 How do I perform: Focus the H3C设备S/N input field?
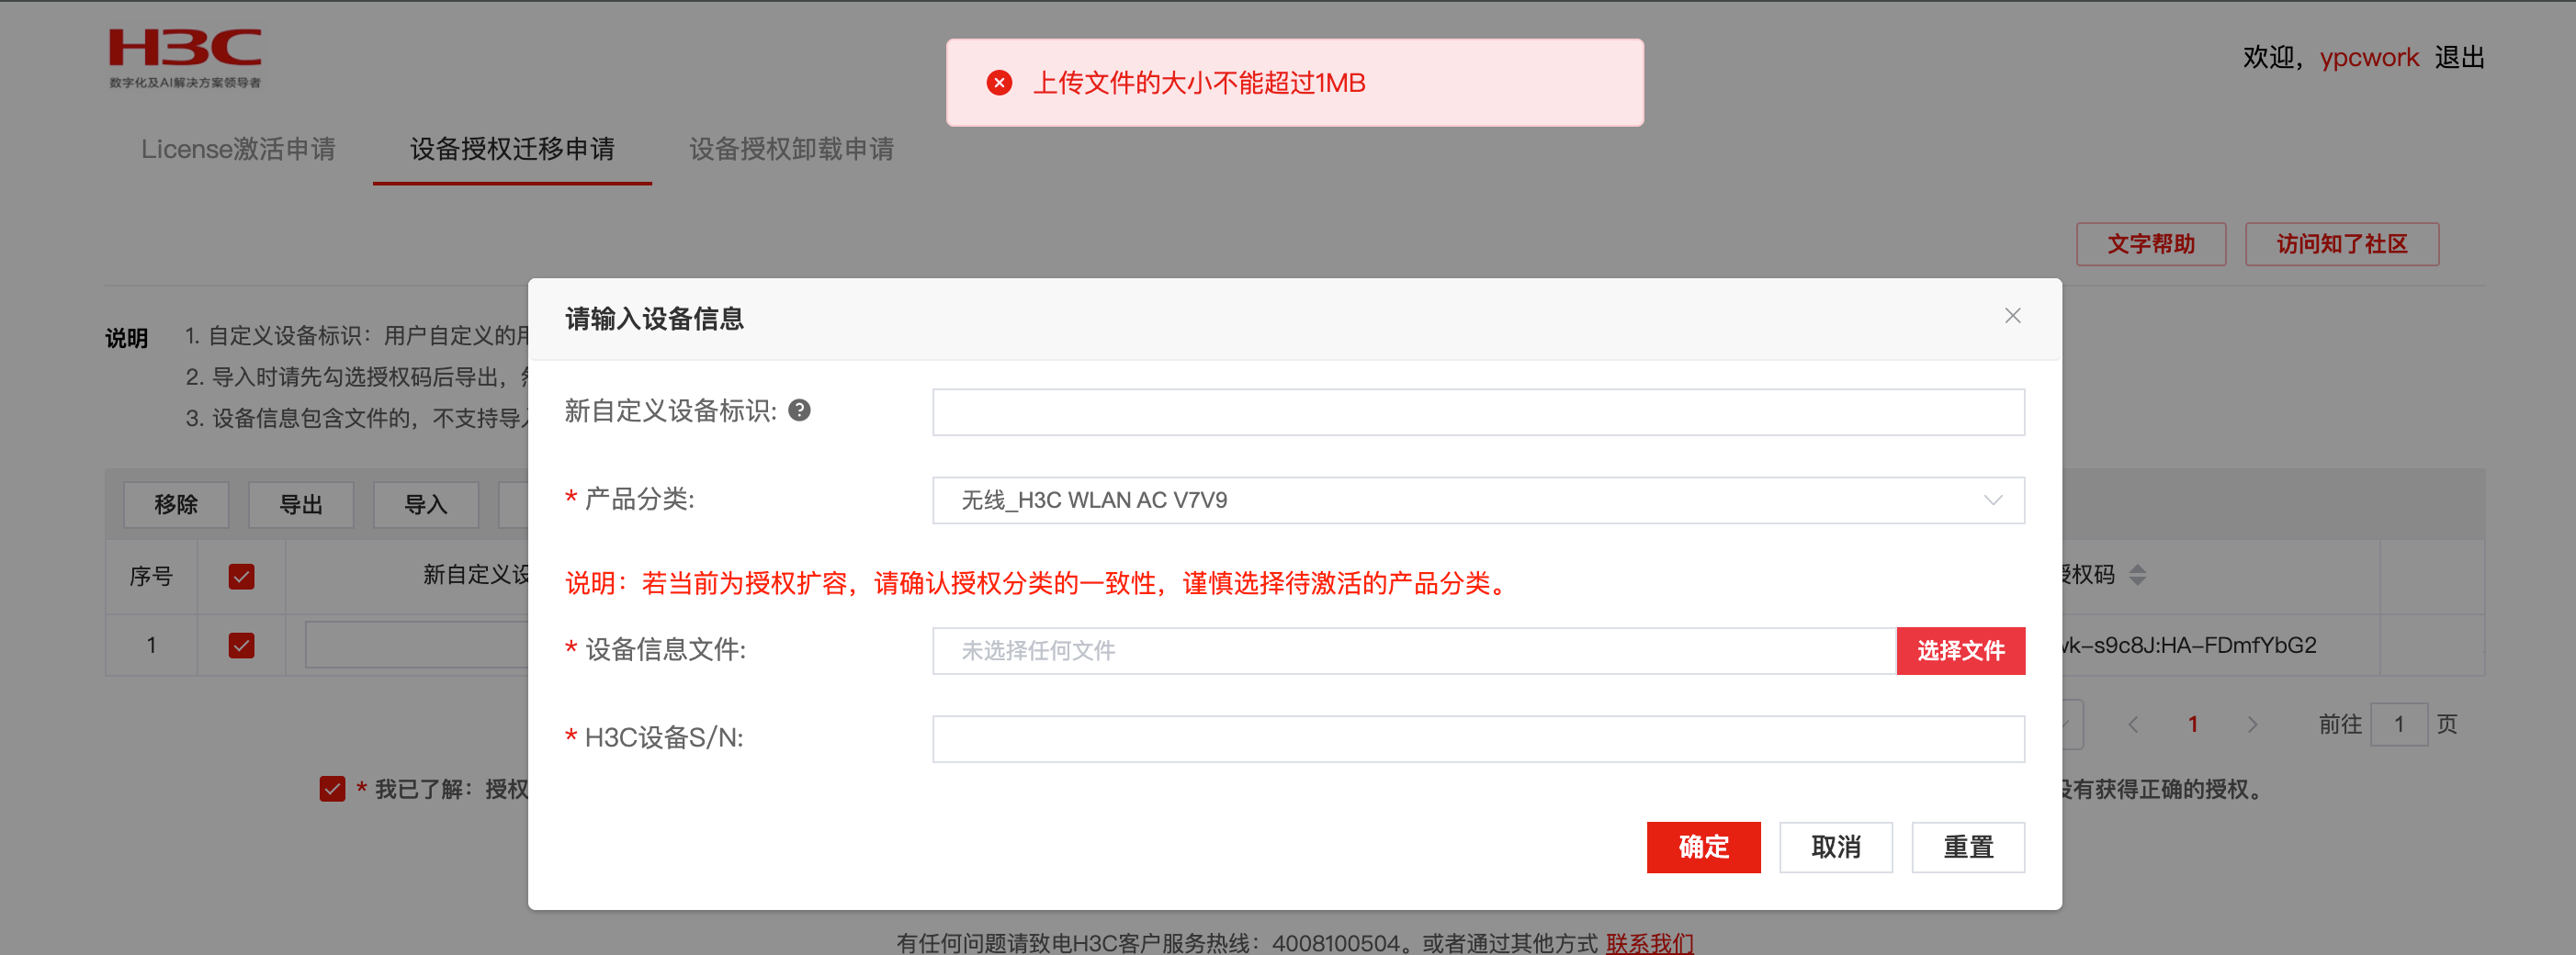coord(1478,739)
